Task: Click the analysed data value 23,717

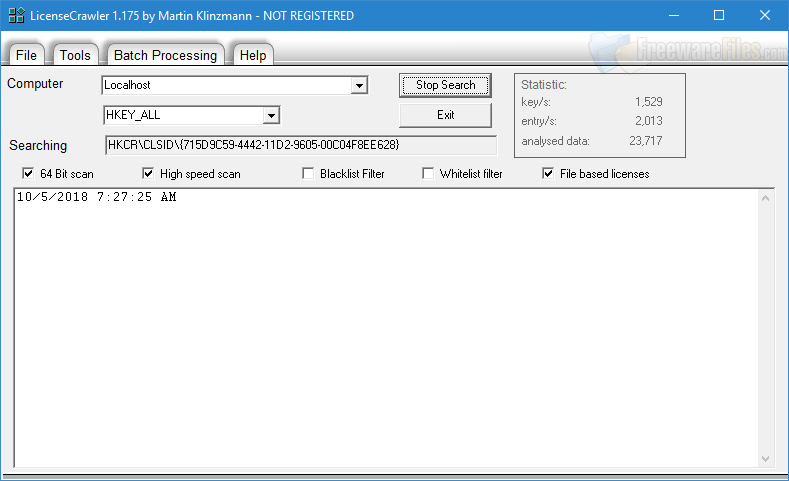Action: [x=646, y=140]
